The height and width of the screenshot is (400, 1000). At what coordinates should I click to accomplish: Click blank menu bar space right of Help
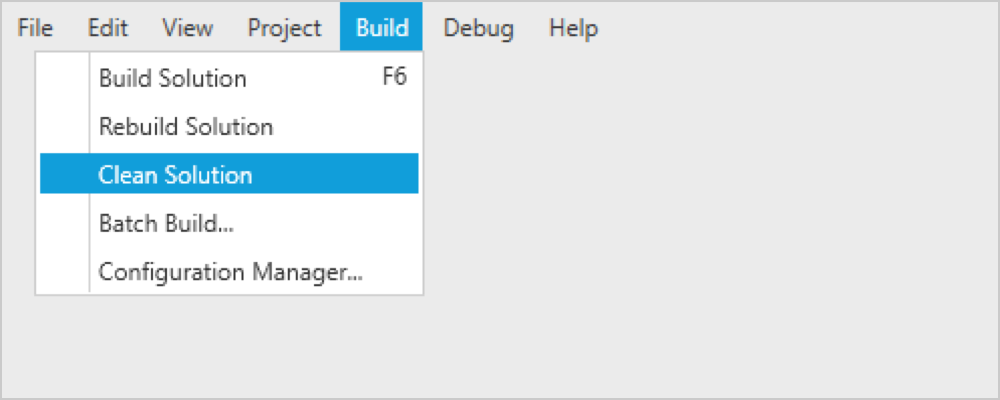[800, 28]
